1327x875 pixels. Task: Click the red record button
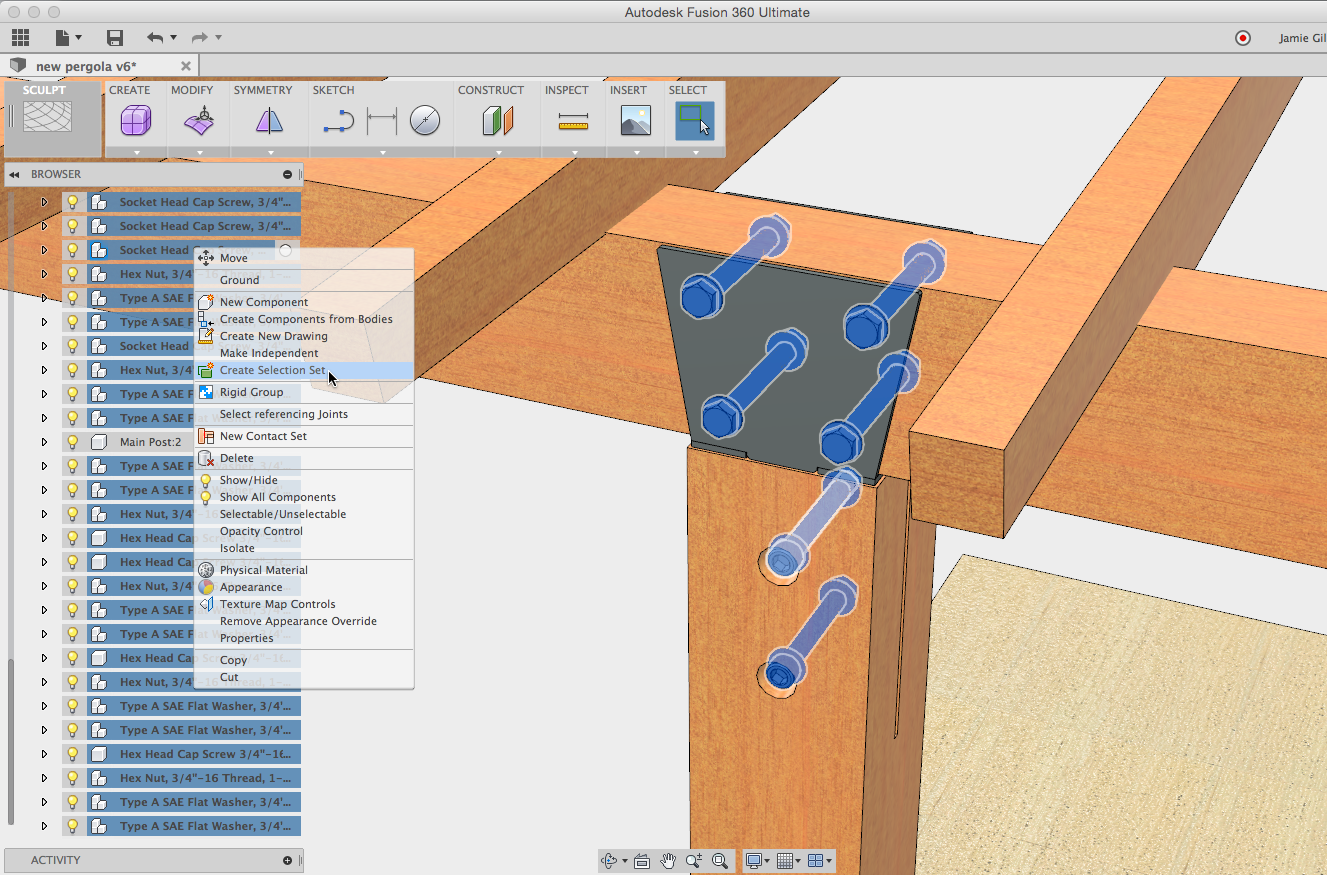click(1243, 38)
